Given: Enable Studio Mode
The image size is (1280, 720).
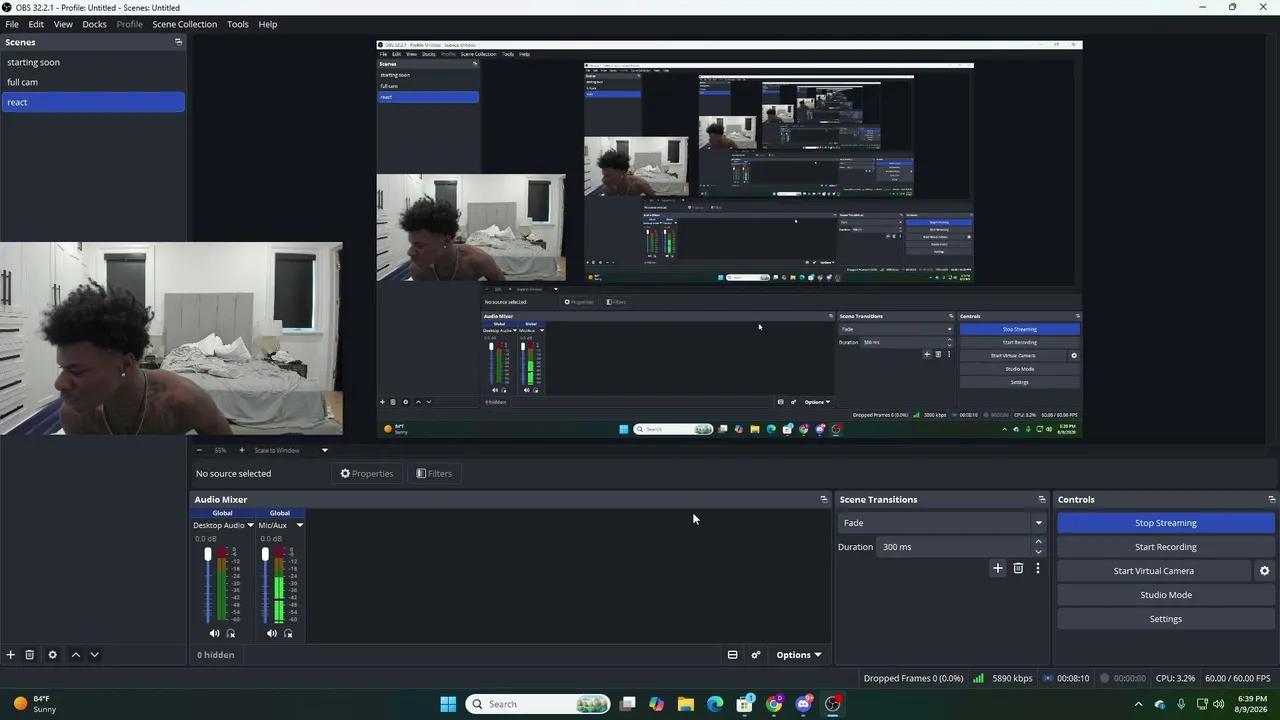Looking at the screenshot, I should click(1166, 595).
